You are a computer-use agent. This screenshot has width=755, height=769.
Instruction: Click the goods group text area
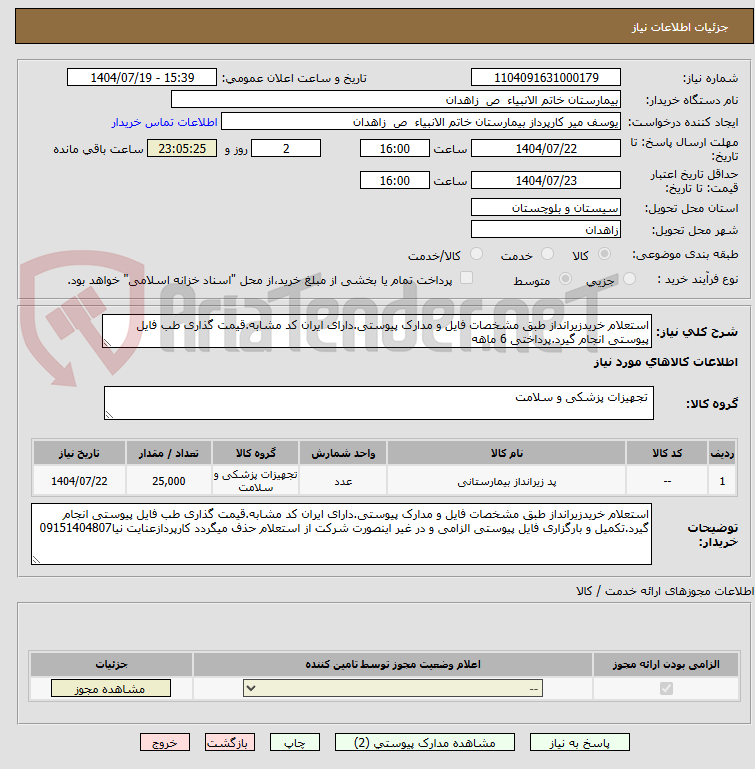tap(379, 403)
